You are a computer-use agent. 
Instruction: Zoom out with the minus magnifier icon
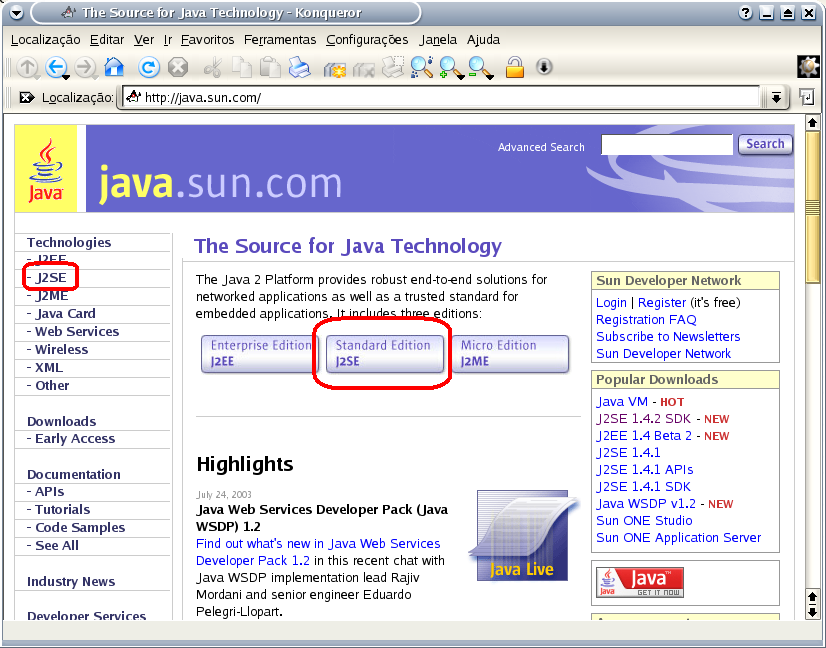point(481,67)
